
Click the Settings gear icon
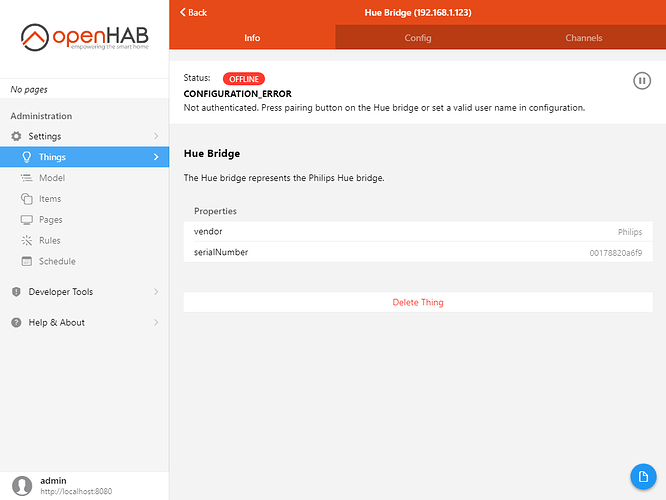click(x=16, y=136)
